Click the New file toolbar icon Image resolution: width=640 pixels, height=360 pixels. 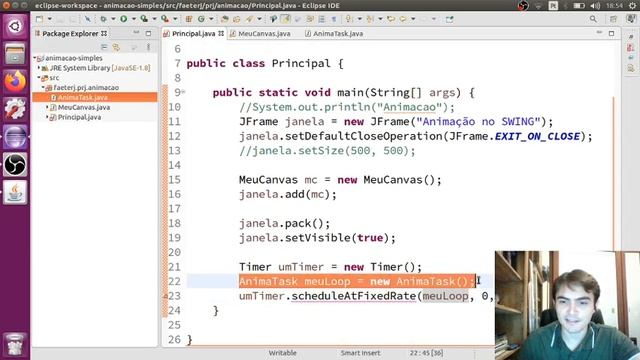coord(40,19)
